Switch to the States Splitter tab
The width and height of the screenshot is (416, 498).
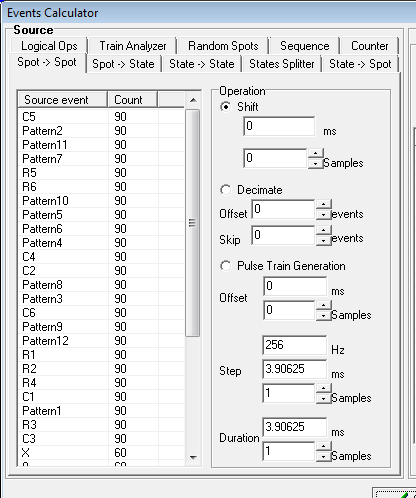[x=282, y=64]
